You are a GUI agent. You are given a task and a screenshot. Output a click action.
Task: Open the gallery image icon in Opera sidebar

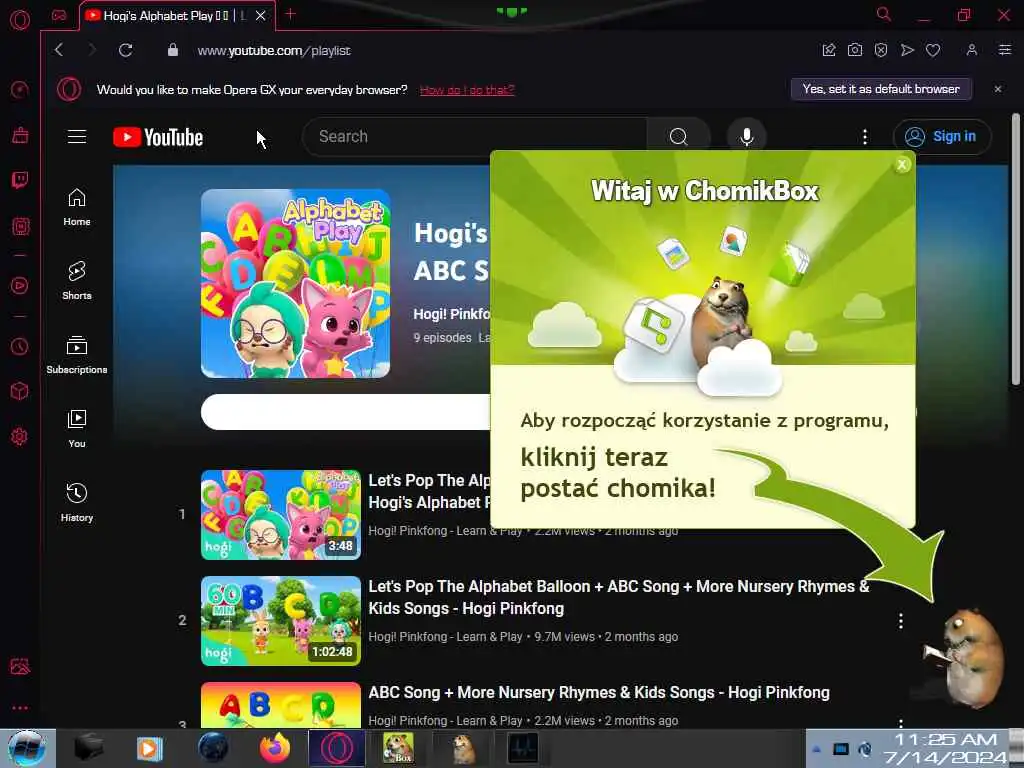pyautogui.click(x=20, y=666)
